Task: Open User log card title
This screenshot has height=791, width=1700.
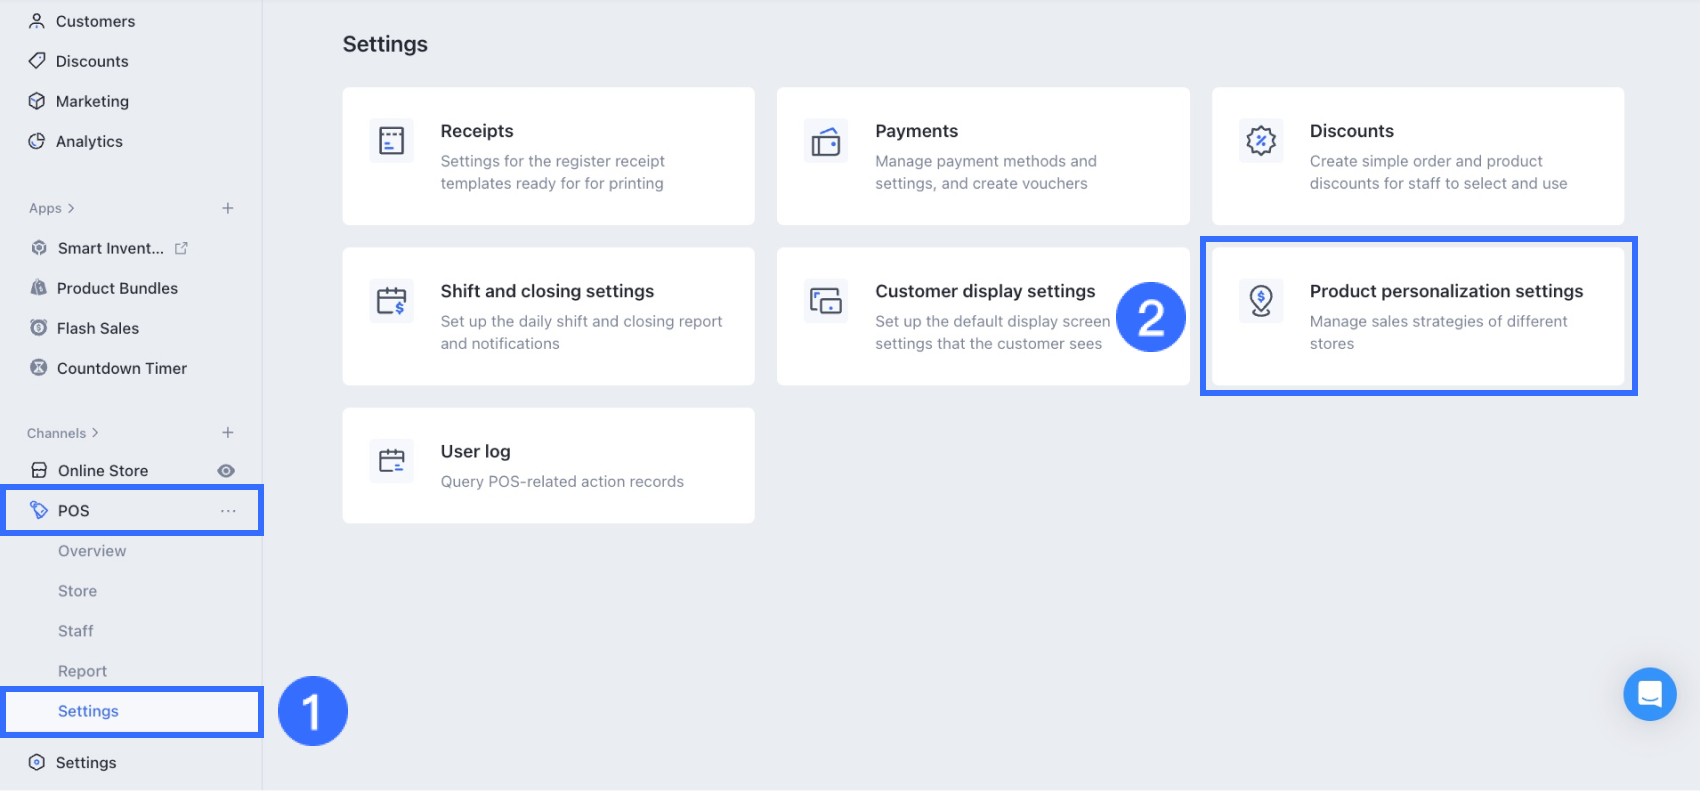Action: pos(475,451)
